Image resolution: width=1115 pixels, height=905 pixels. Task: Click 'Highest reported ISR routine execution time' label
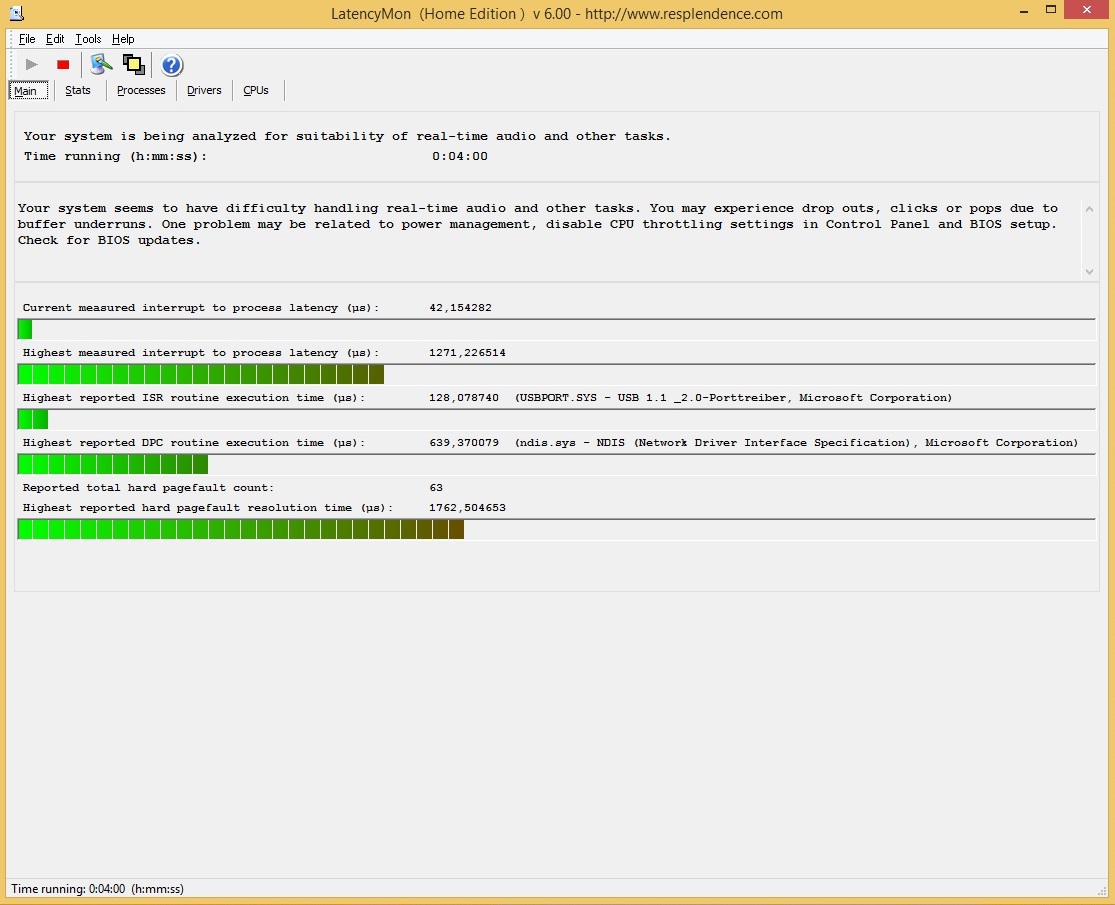coord(193,397)
